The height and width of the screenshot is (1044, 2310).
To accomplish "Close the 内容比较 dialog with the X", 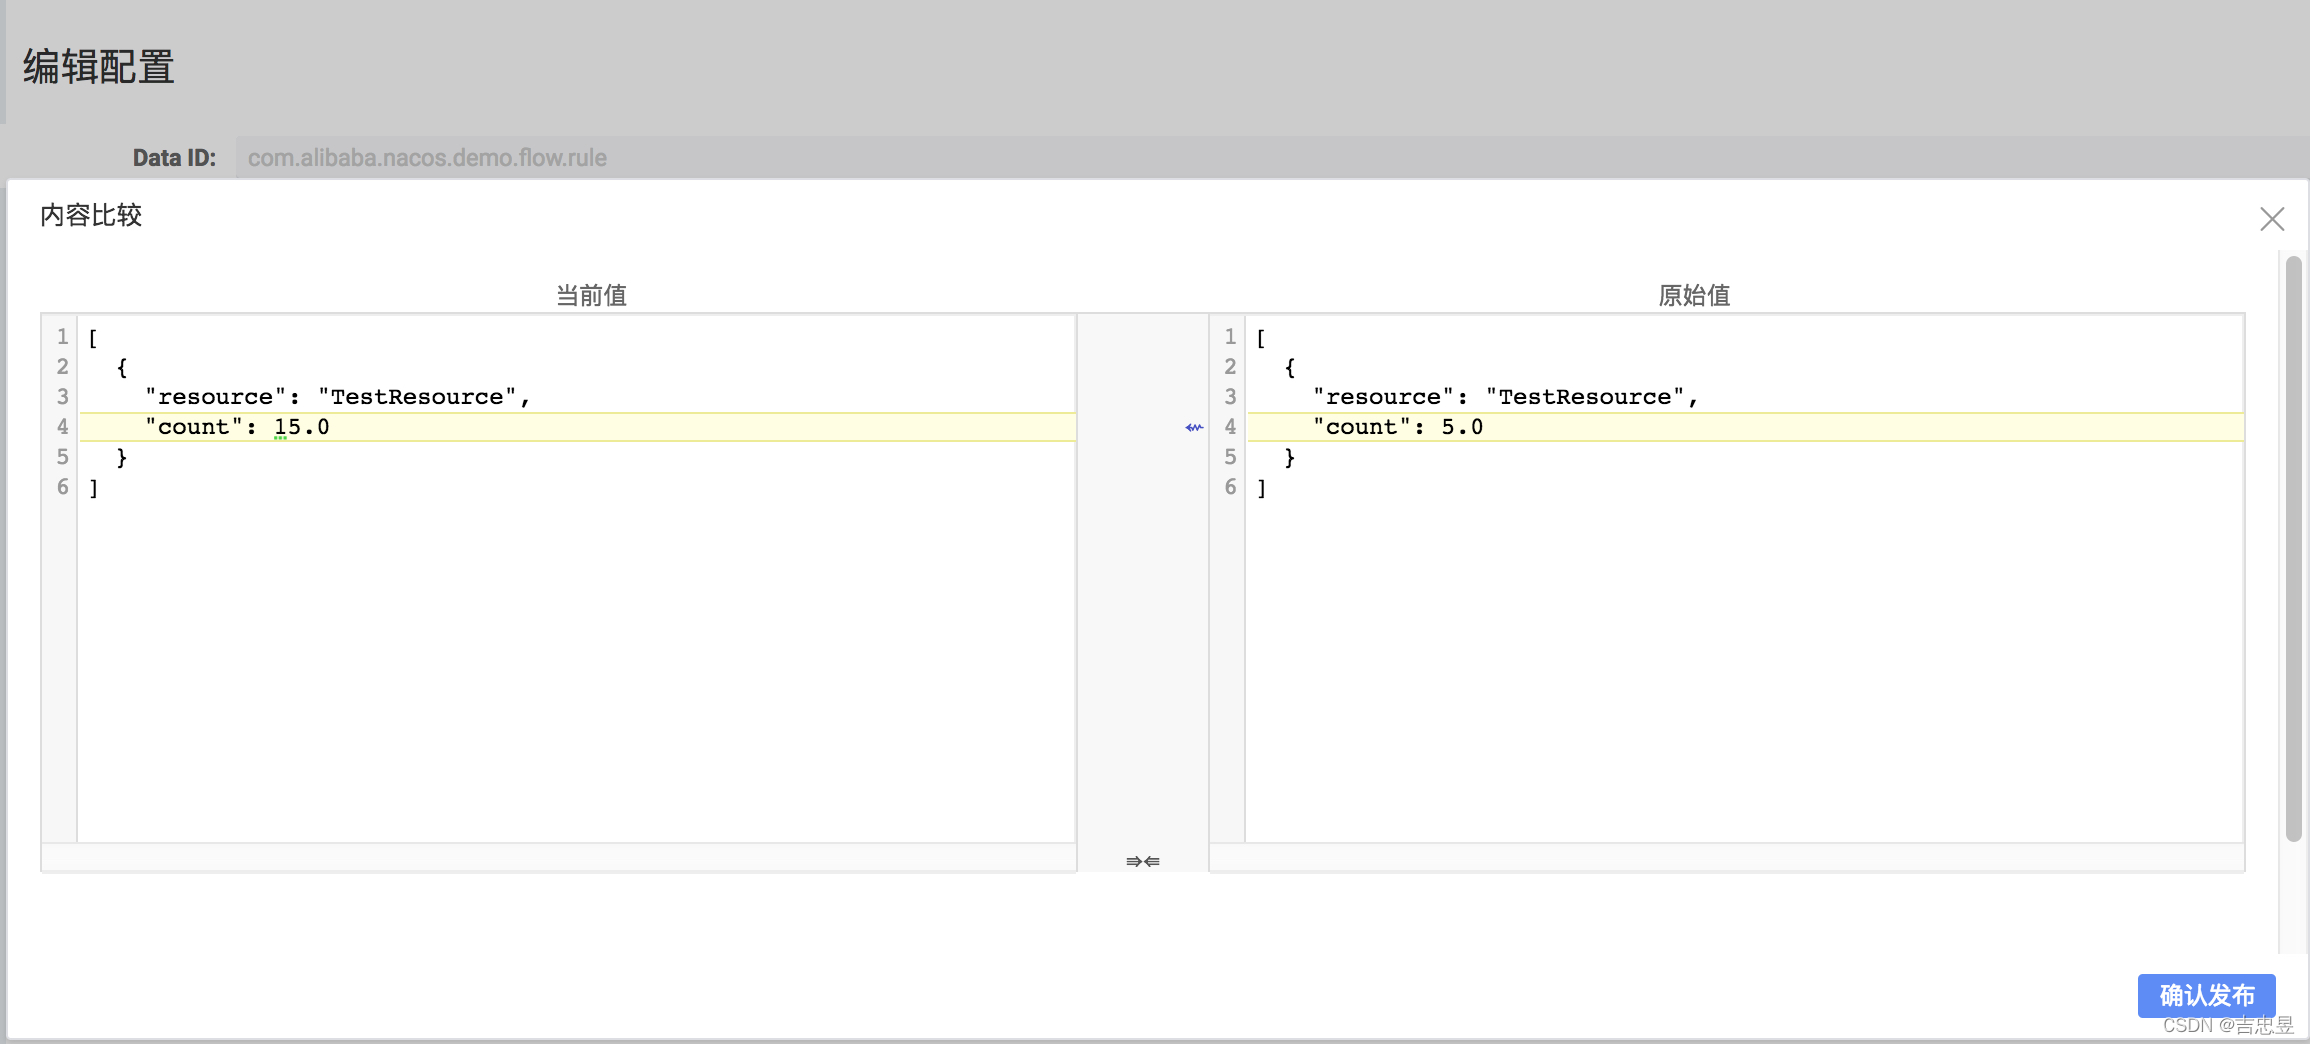I will (x=2271, y=219).
